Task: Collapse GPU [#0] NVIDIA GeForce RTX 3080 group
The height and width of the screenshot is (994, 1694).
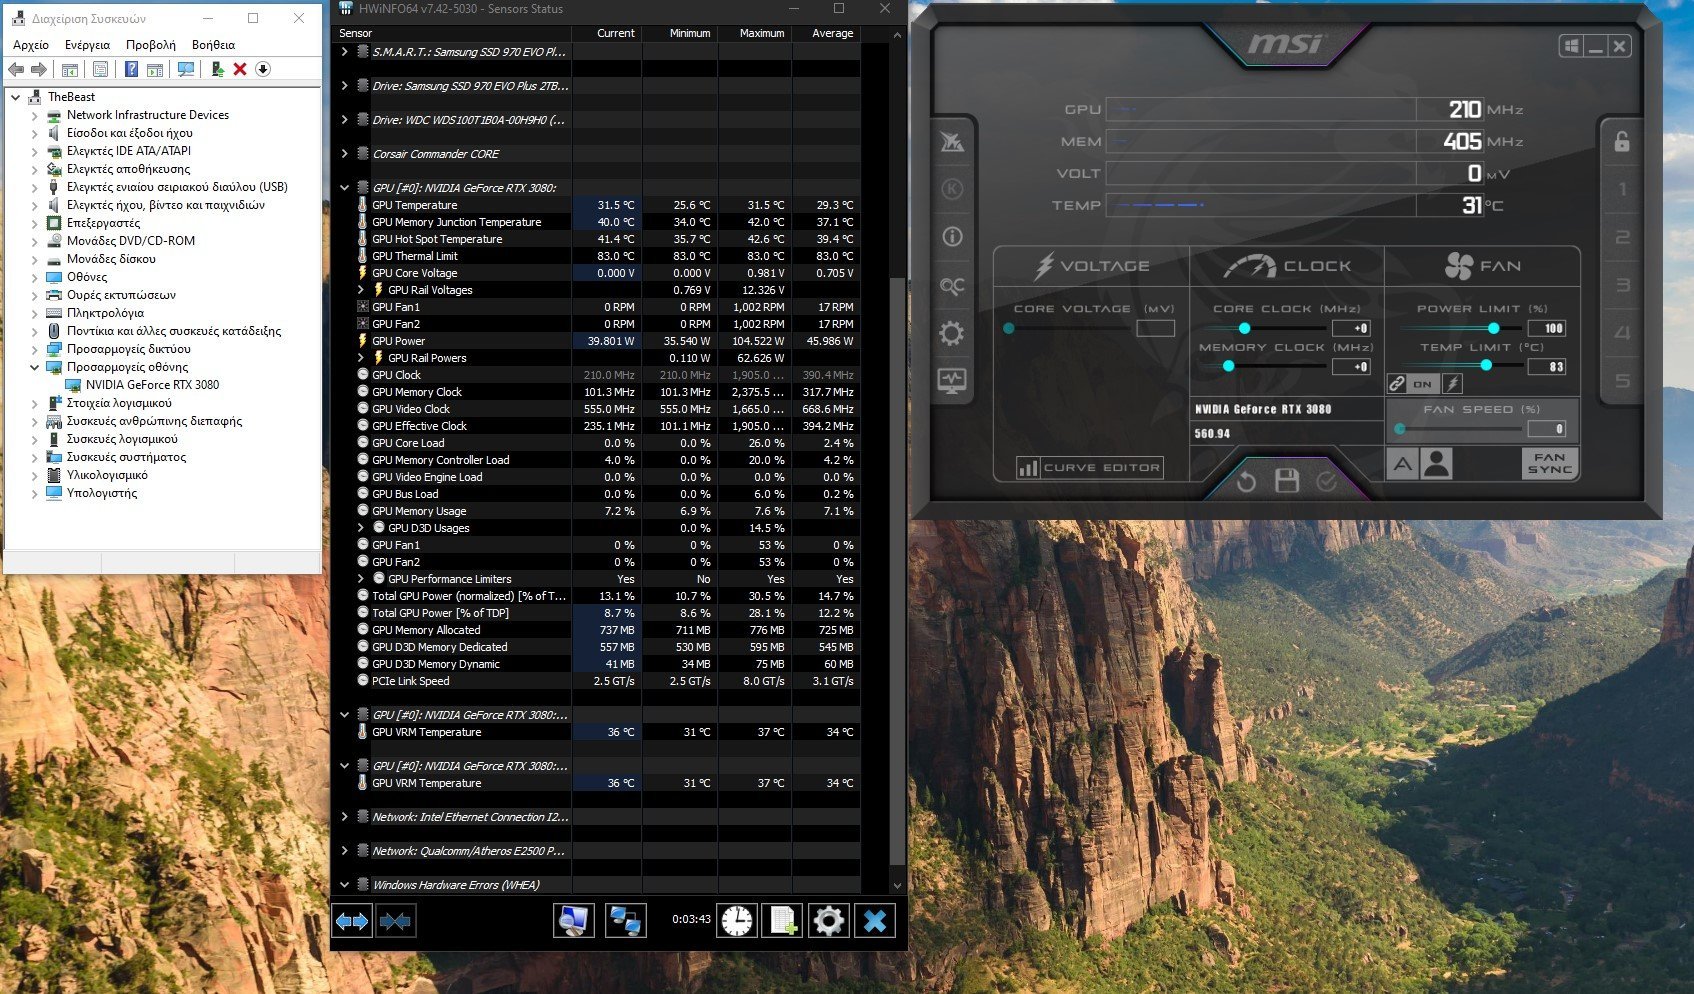Action: point(345,188)
